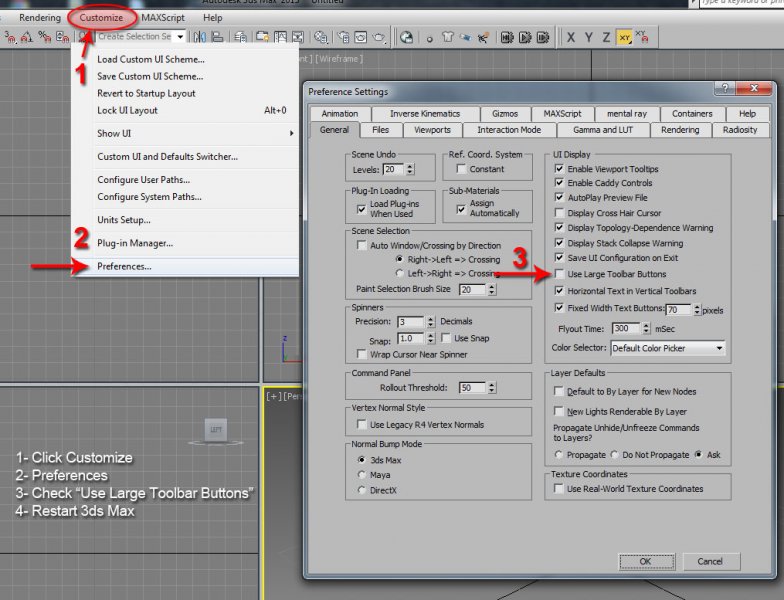This screenshot has width=784, height=600.
Task: Click the Align tool icon
Action: click(x=217, y=37)
